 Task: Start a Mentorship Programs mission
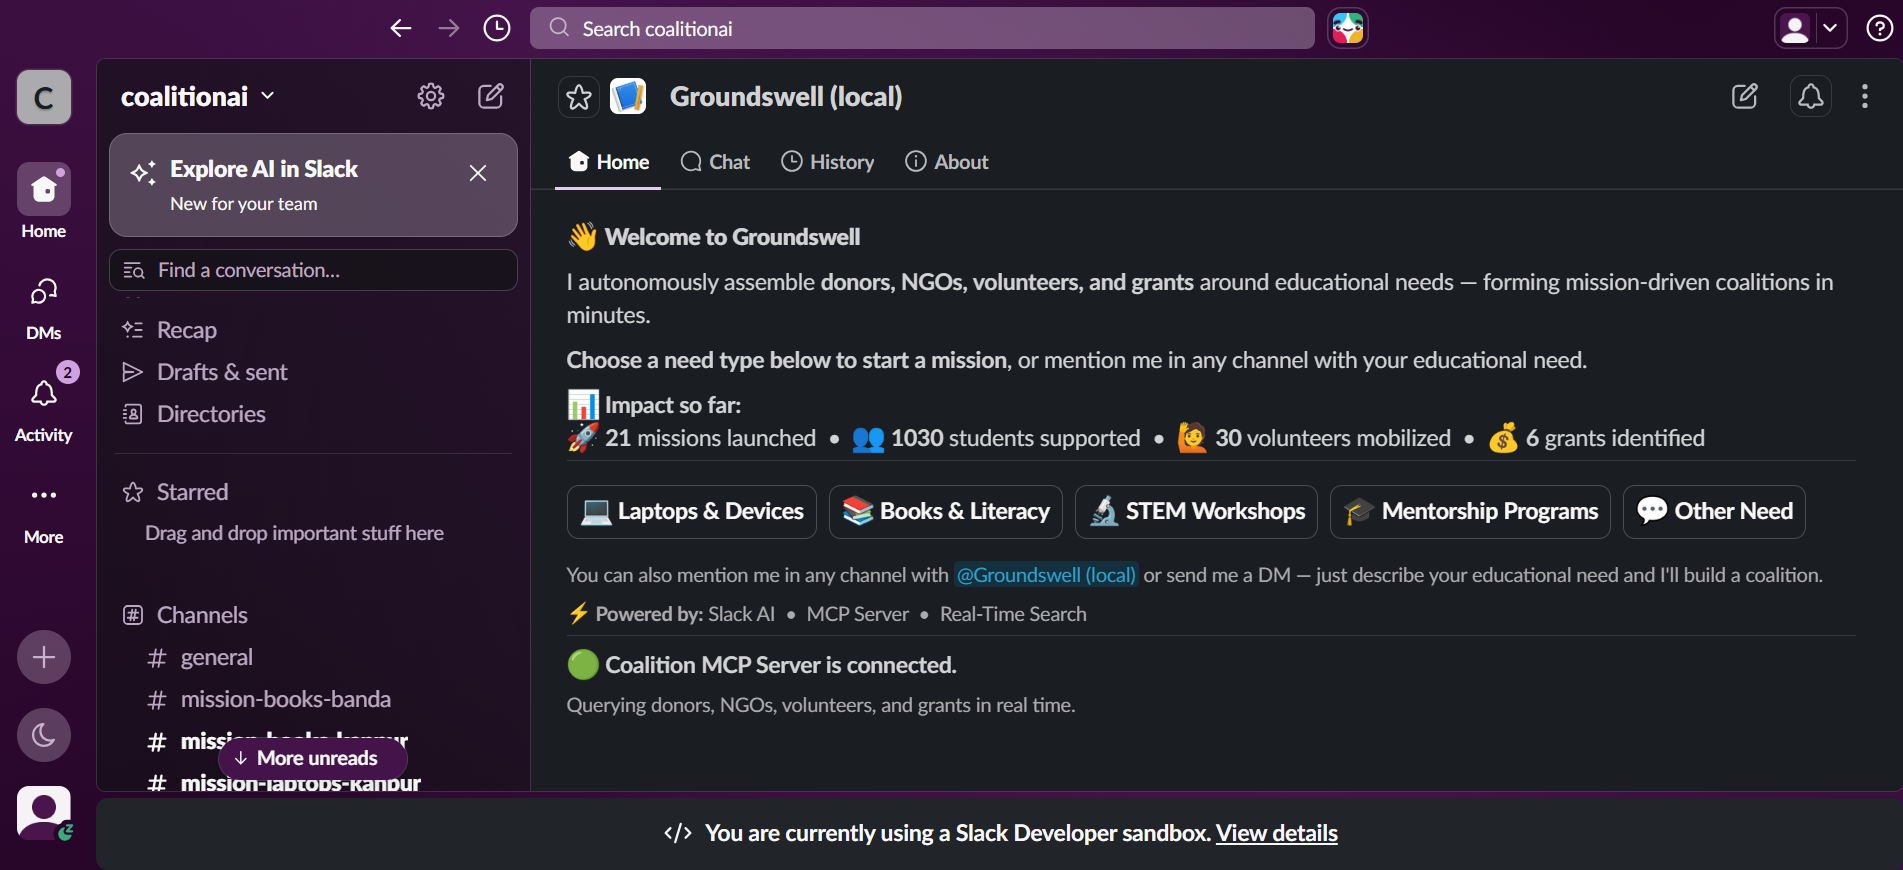1470,512
